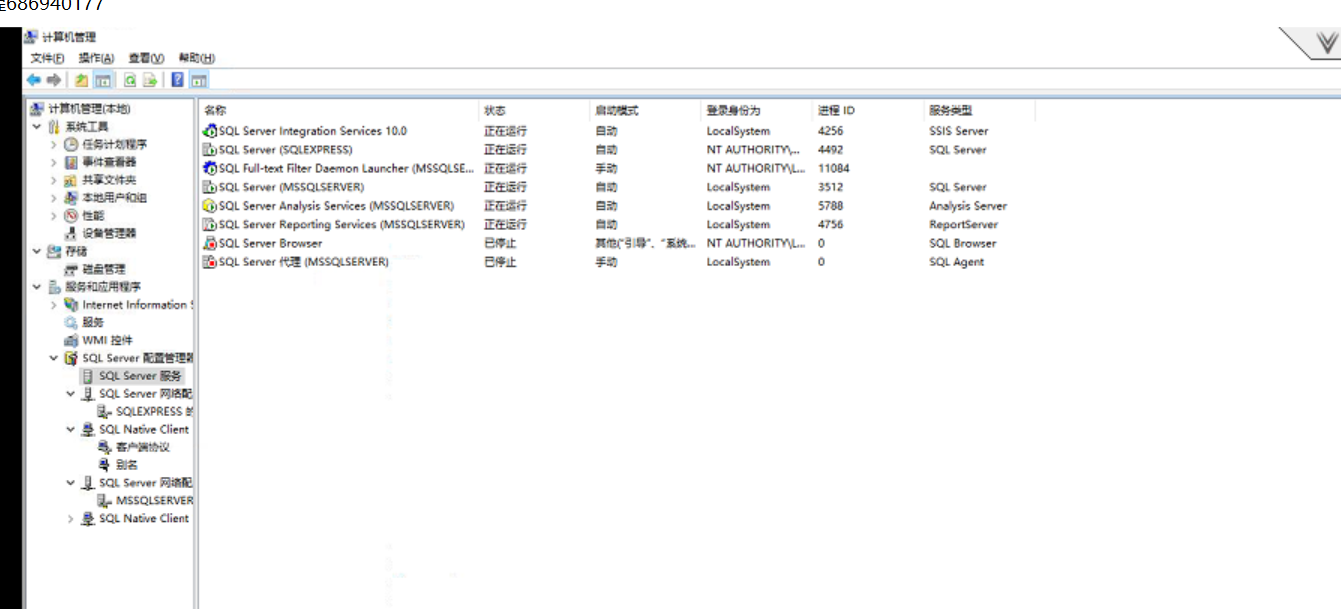Screen dimensions: 1341x609
Task: Select the SQLEXPRESS protocols tree item
Action: [154, 411]
